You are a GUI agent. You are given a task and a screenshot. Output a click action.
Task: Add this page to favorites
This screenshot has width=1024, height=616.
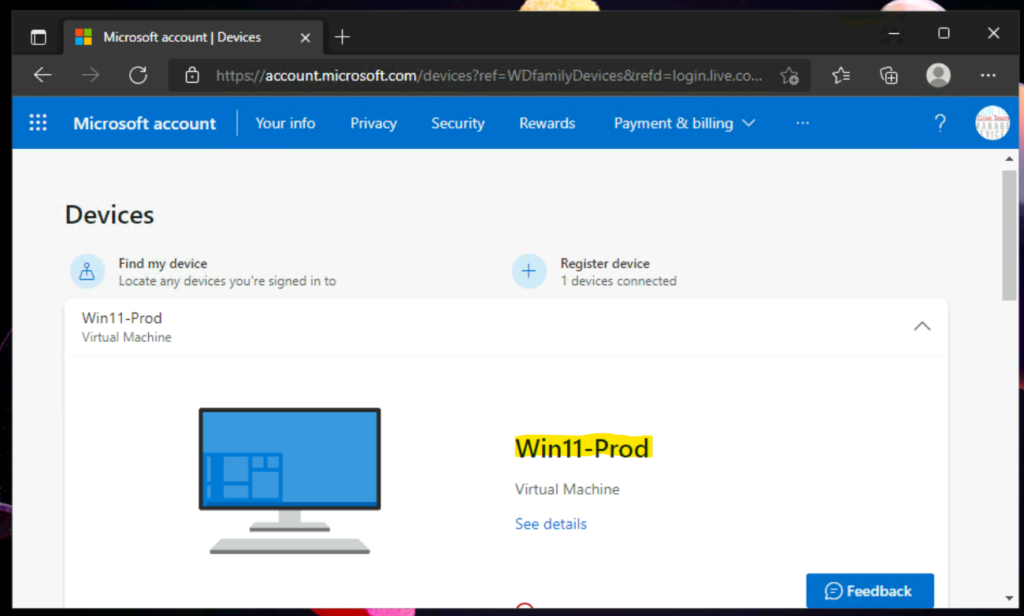click(790, 76)
